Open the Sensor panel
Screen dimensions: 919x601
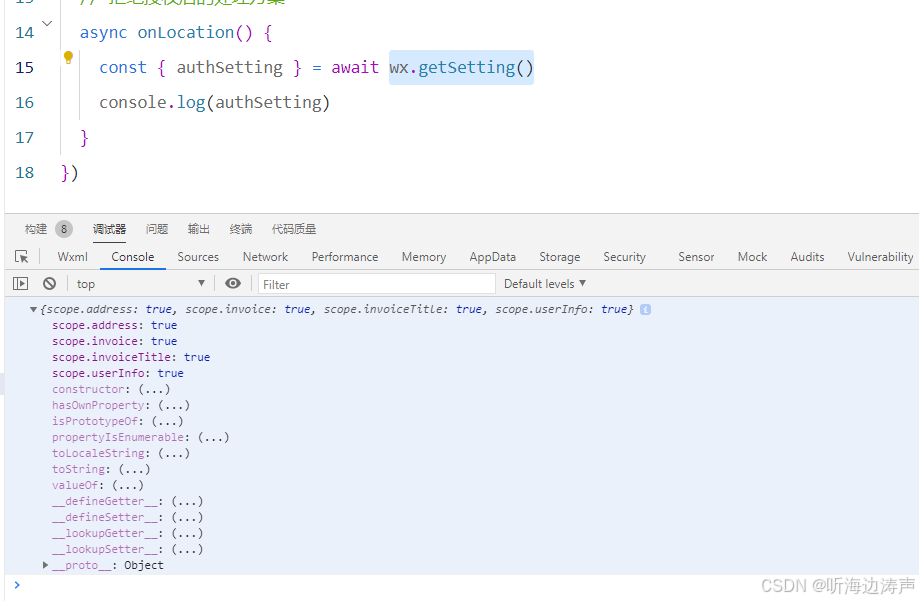(695, 256)
